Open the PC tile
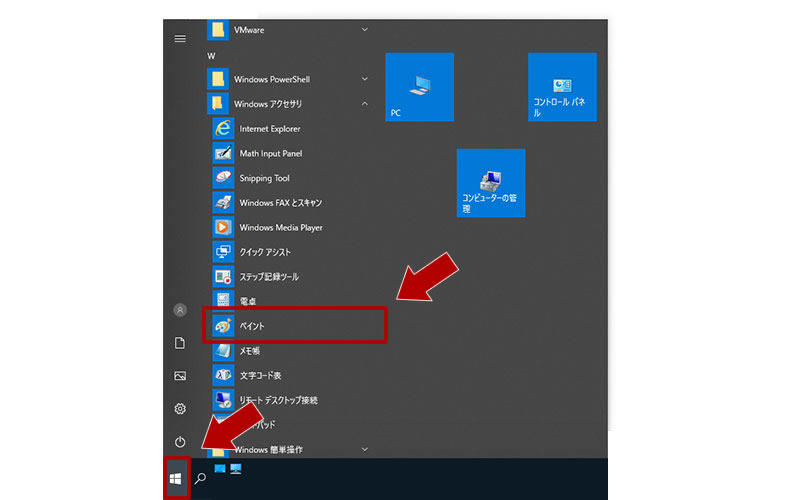The width and height of the screenshot is (800, 500). 419,87
